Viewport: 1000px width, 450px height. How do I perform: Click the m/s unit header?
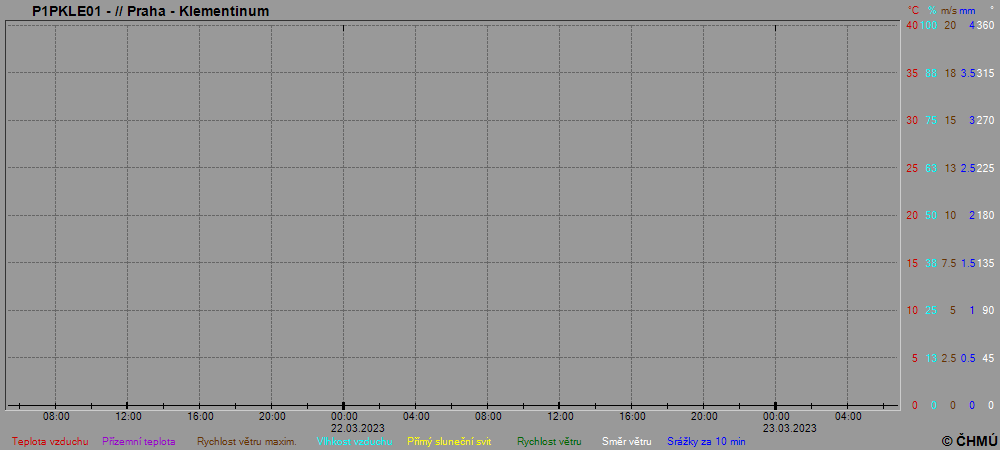(x=948, y=10)
